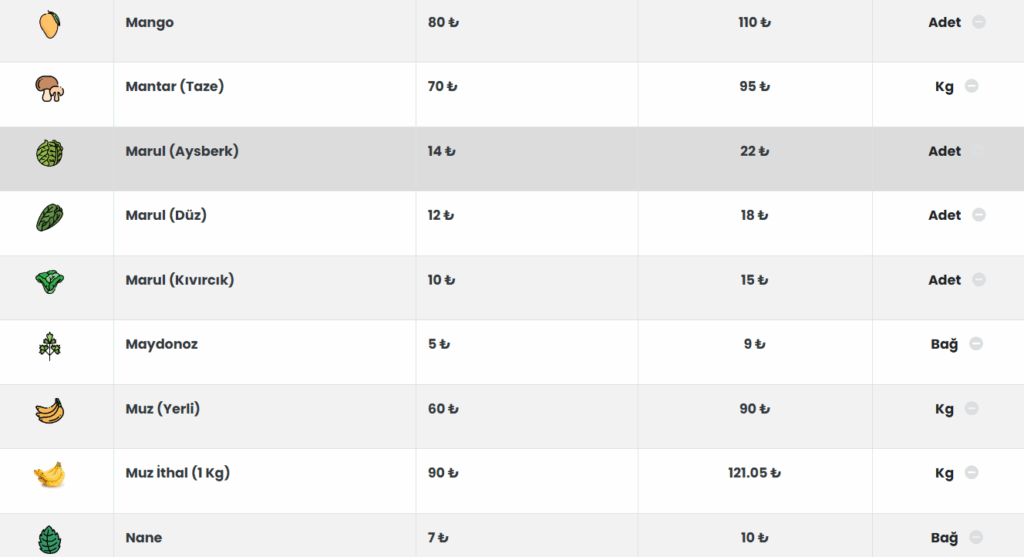Open the Muz İthal (1 Kg) entry

[x=178, y=473]
